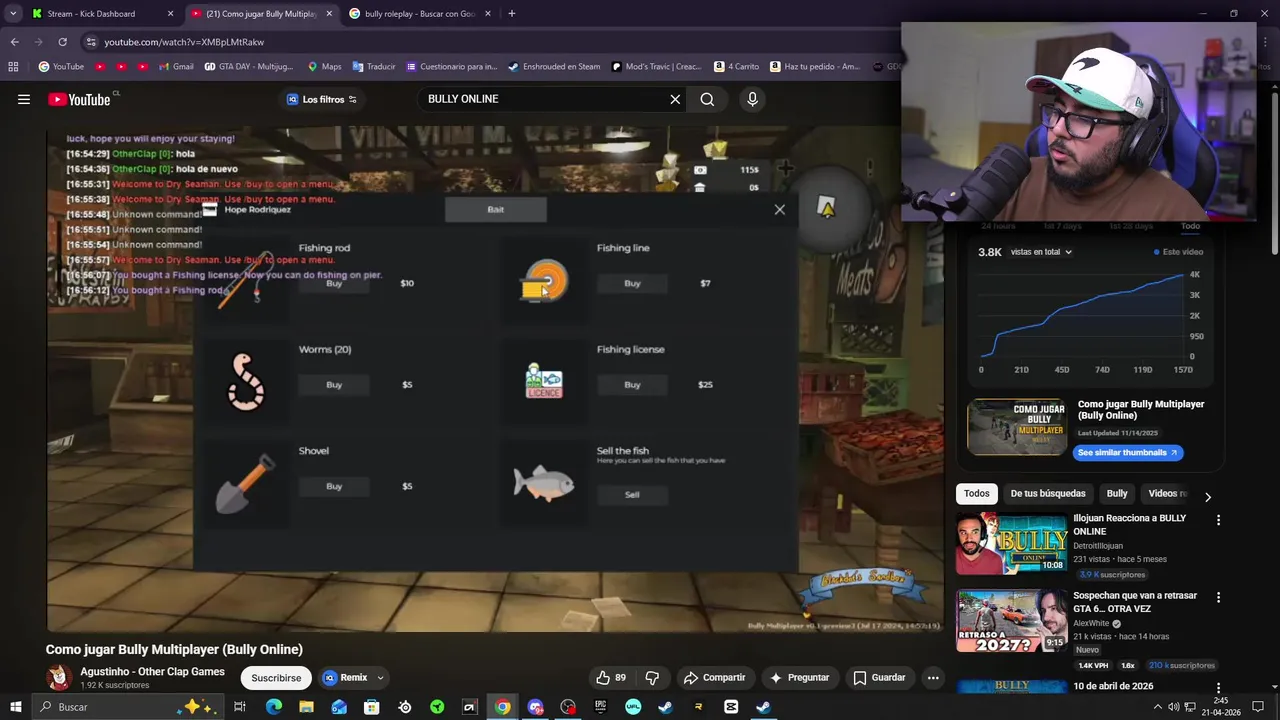Show more chips with right arrow

coord(1207,497)
